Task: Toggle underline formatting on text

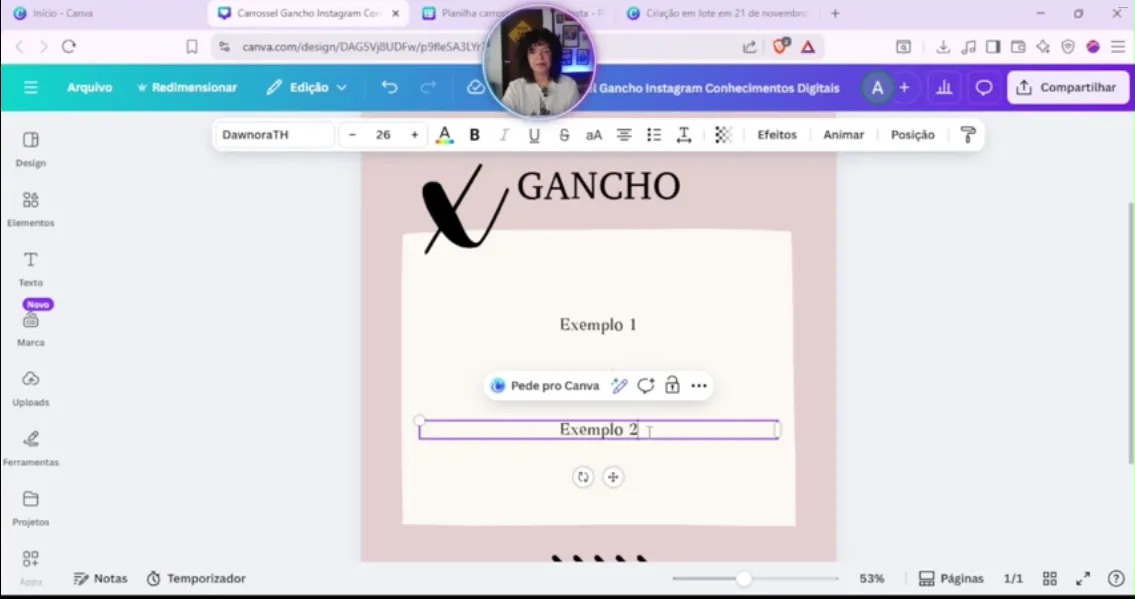Action: (x=534, y=135)
